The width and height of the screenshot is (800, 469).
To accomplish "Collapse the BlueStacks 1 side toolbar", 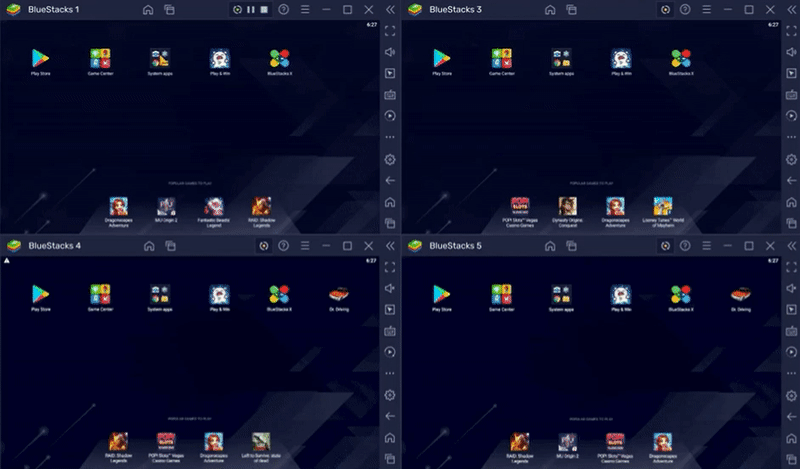I will click(x=390, y=10).
